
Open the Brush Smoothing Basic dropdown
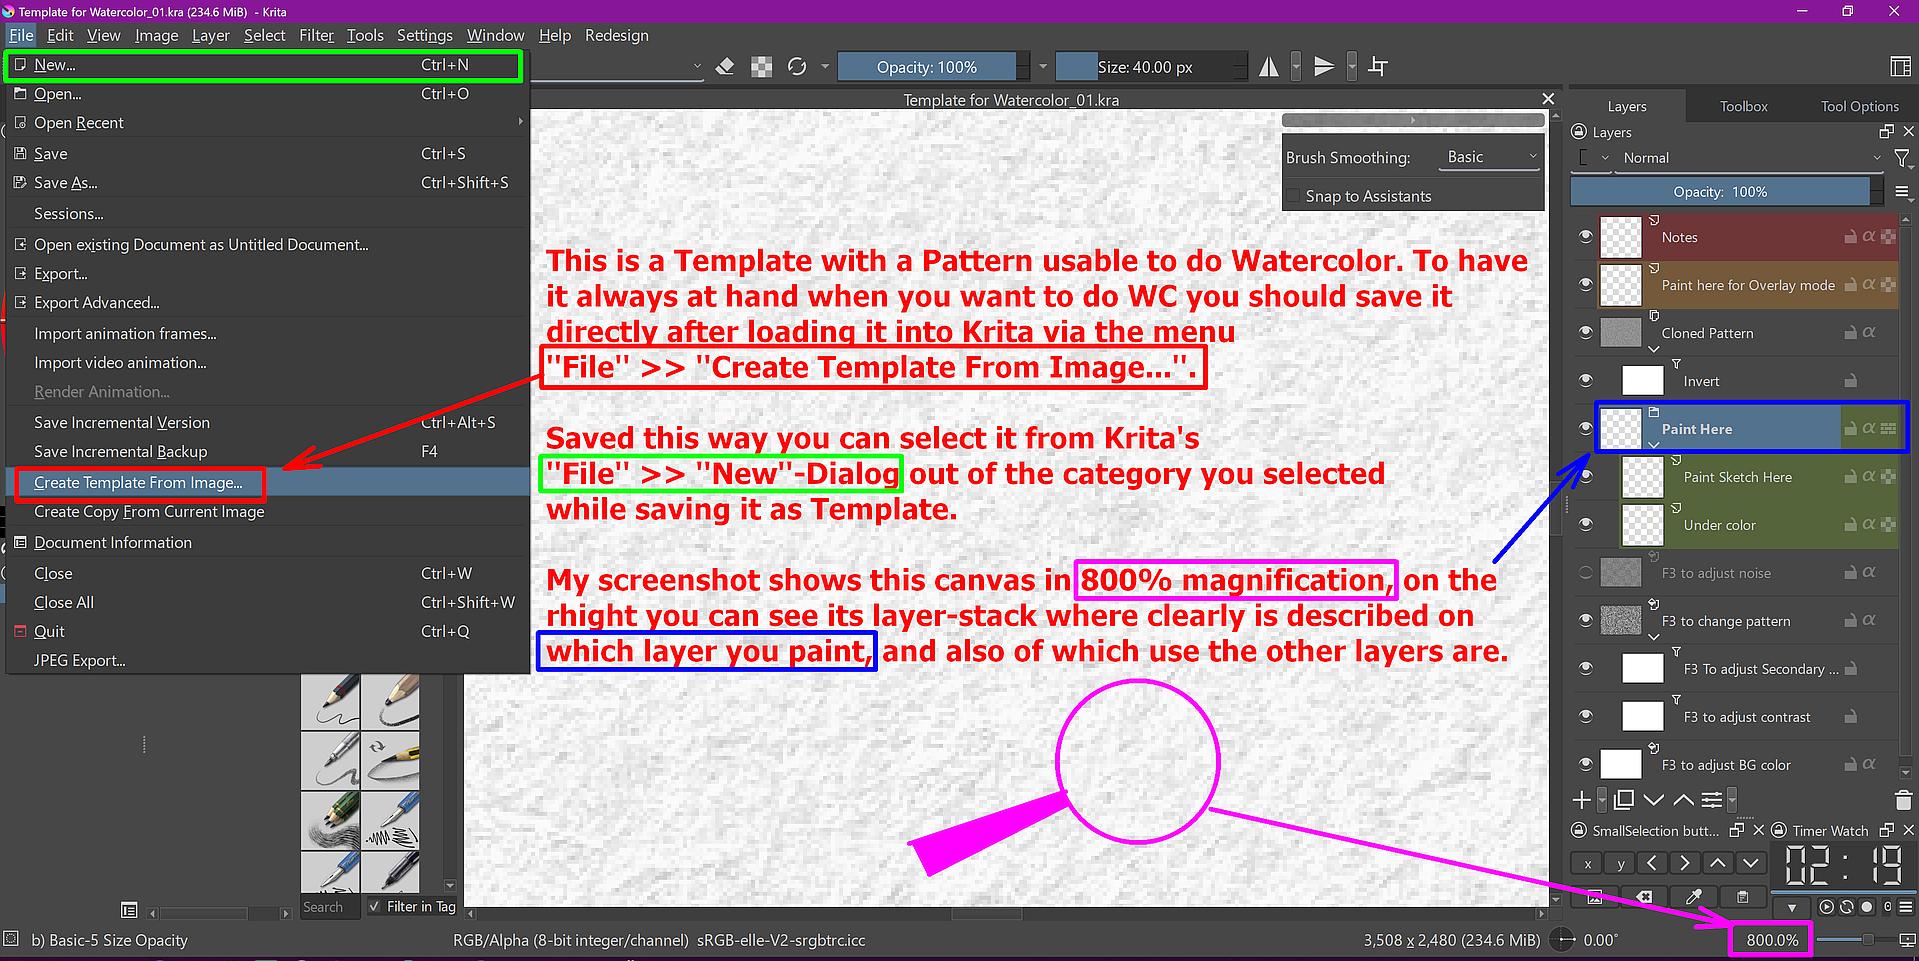pos(1491,157)
